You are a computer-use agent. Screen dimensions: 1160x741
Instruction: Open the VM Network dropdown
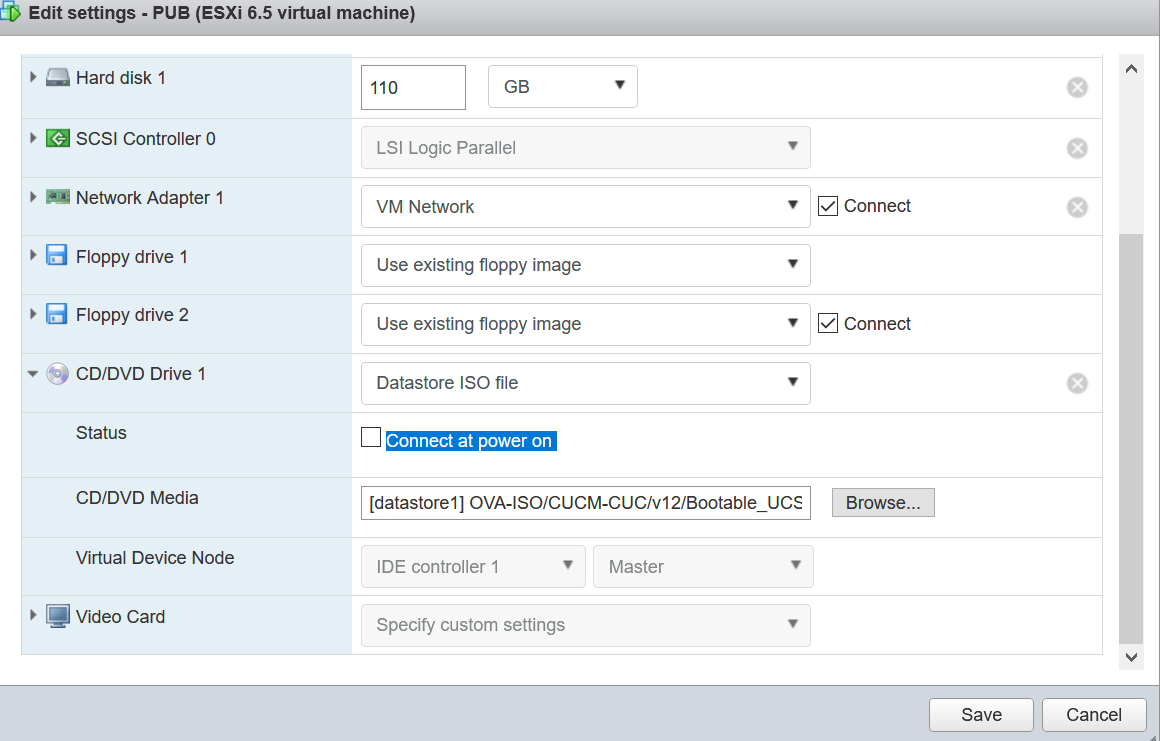585,207
